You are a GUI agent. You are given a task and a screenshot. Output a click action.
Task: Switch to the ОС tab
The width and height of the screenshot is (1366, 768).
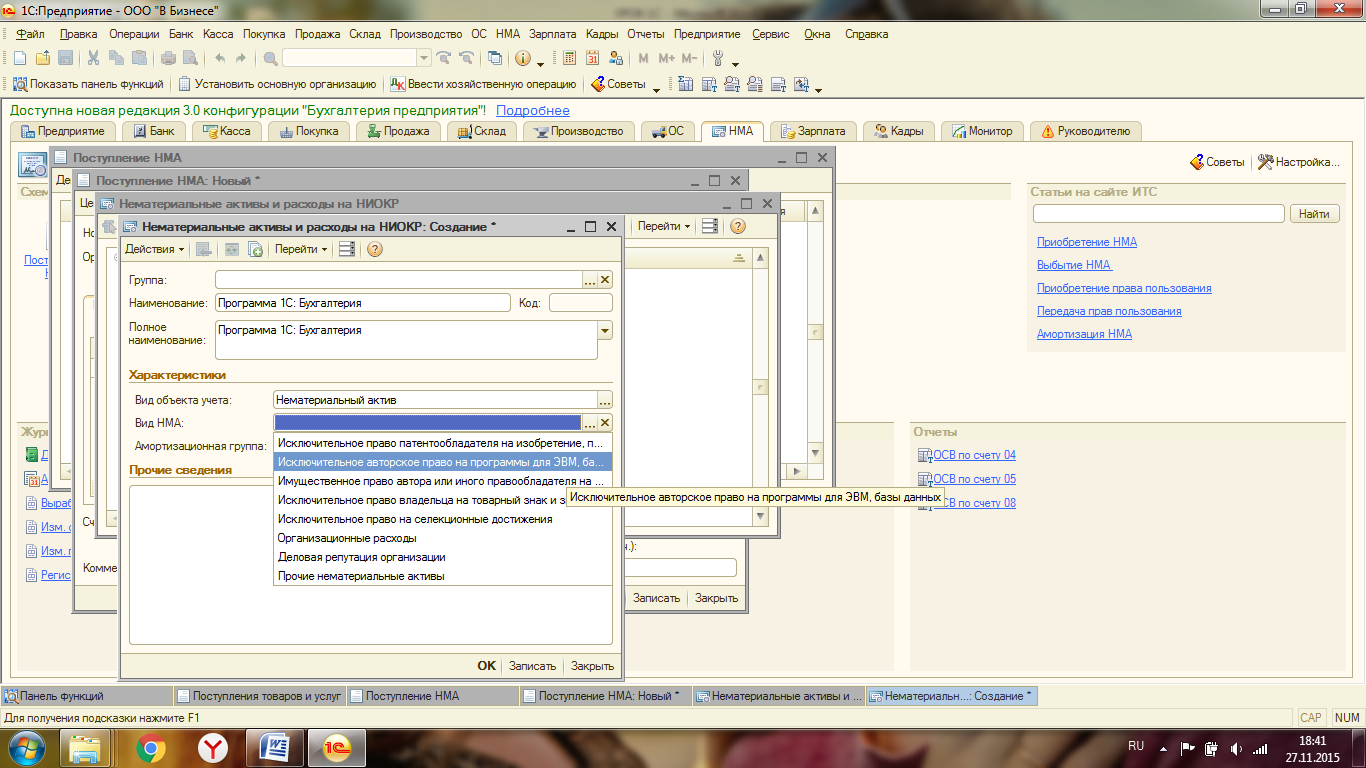click(x=667, y=131)
